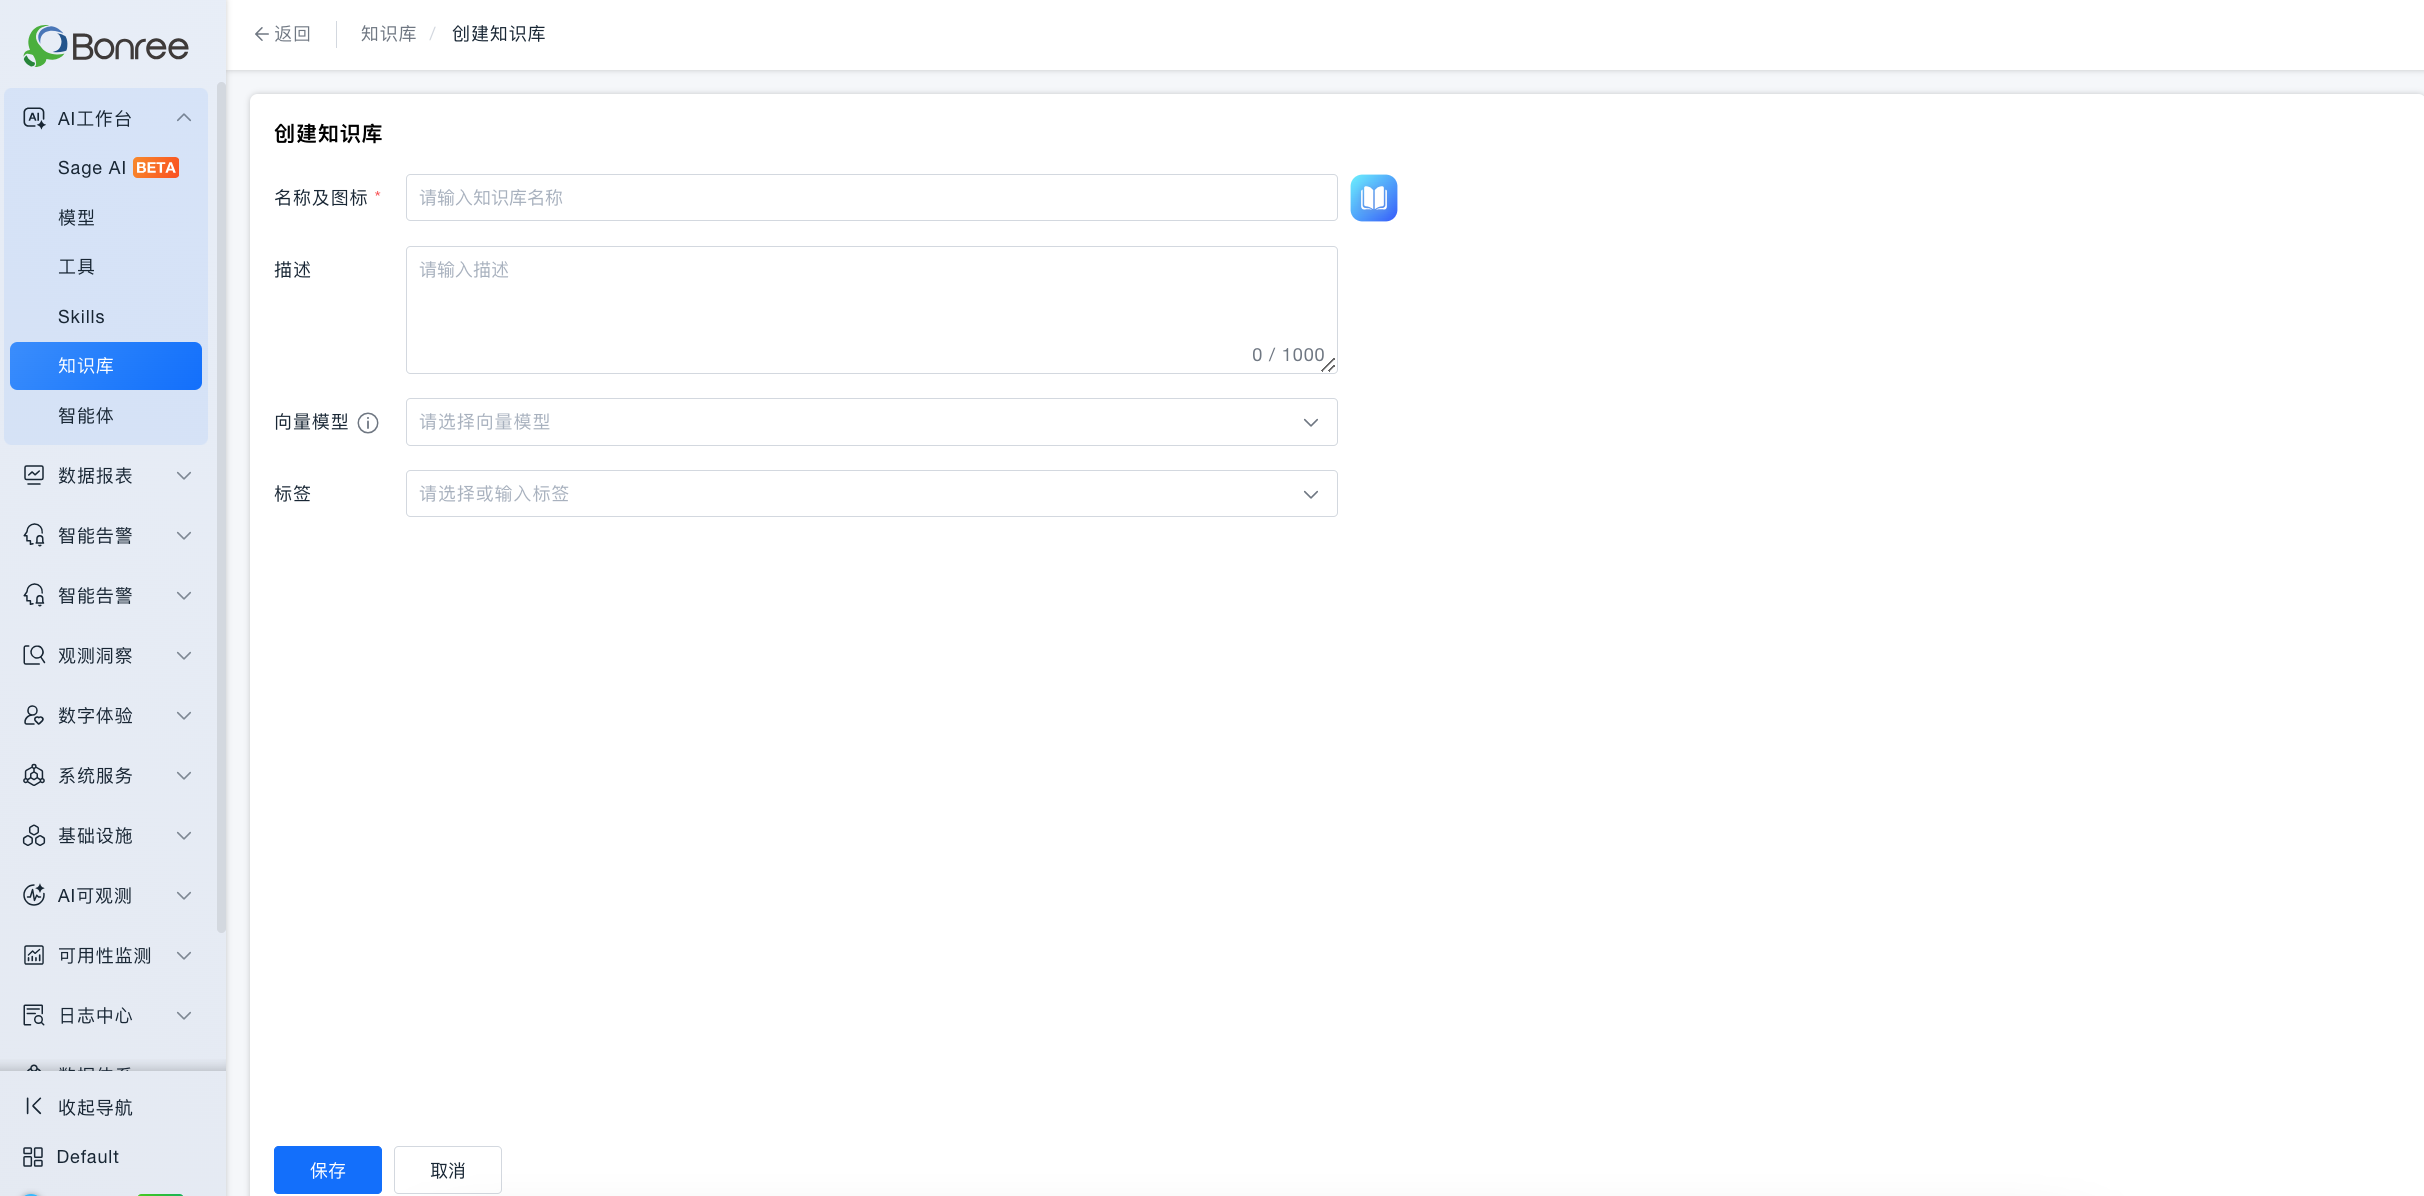Click the Default workspace grid icon
Image resolution: width=2424 pixels, height=1196 pixels.
pos(33,1157)
